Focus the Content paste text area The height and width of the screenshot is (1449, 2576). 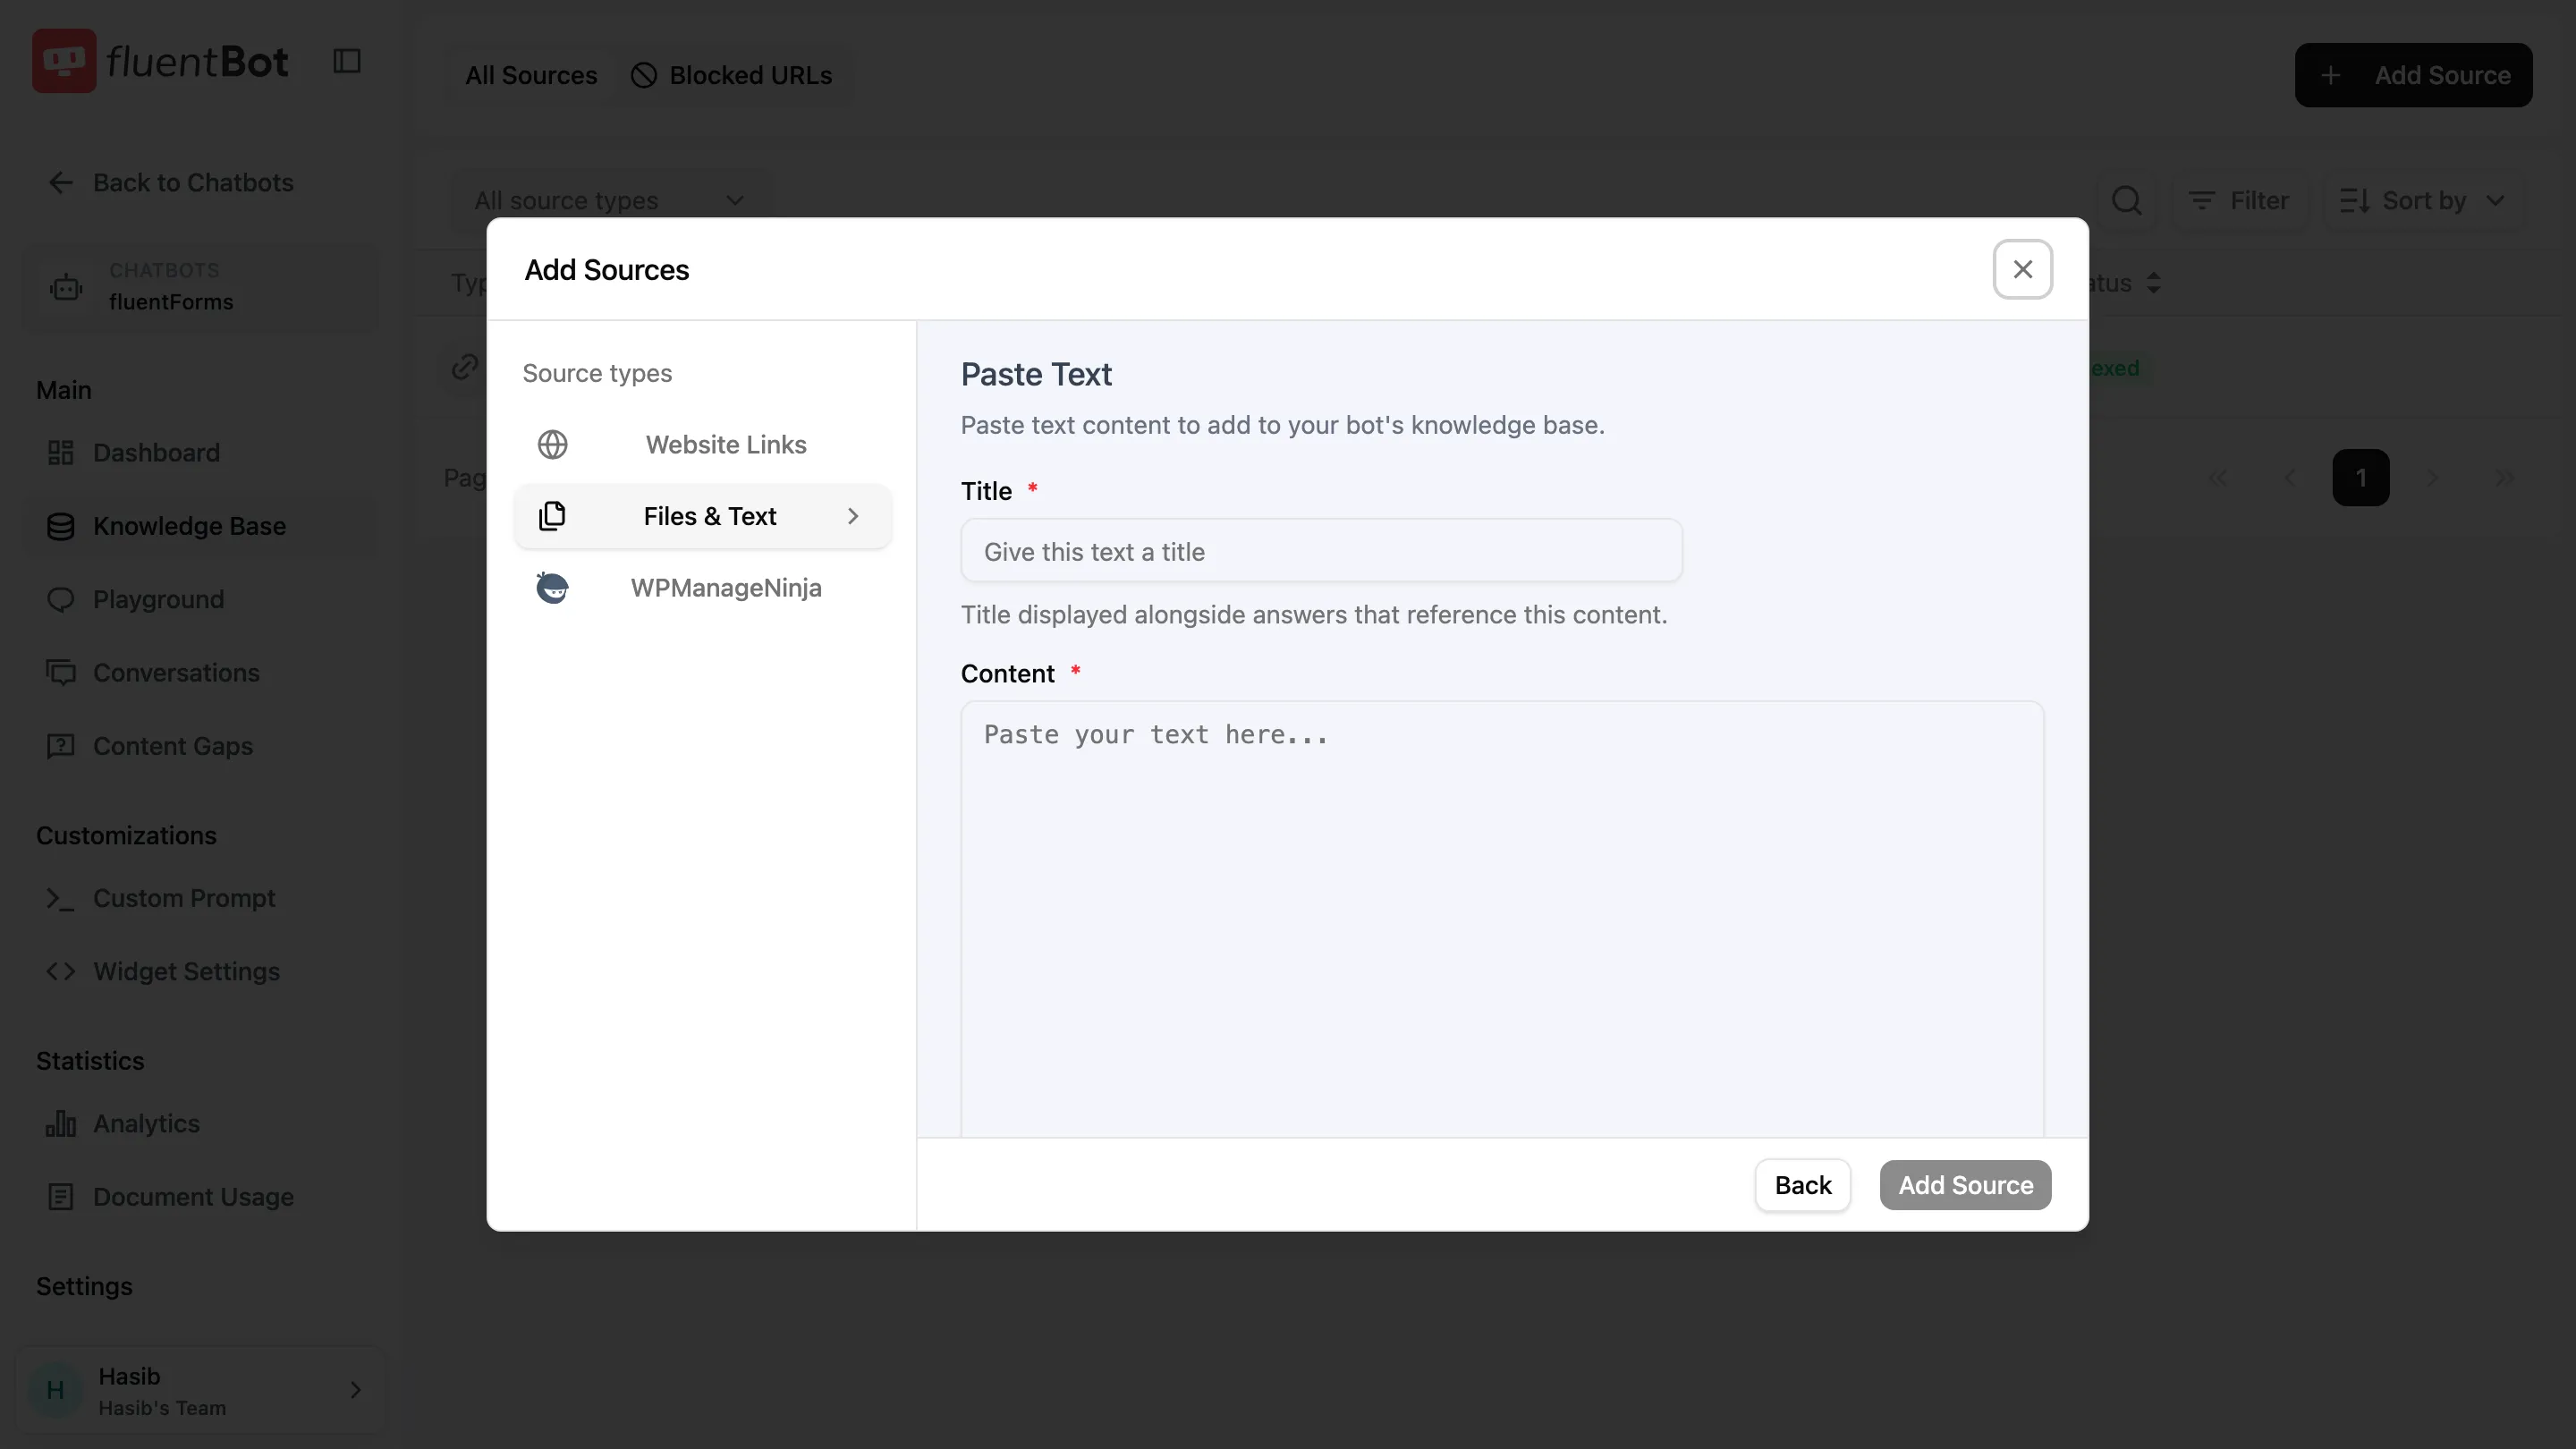point(1502,919)
